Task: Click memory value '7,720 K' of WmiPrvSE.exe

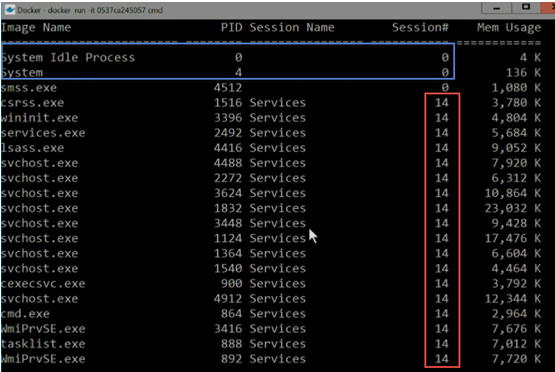Action: click(516, 359)
